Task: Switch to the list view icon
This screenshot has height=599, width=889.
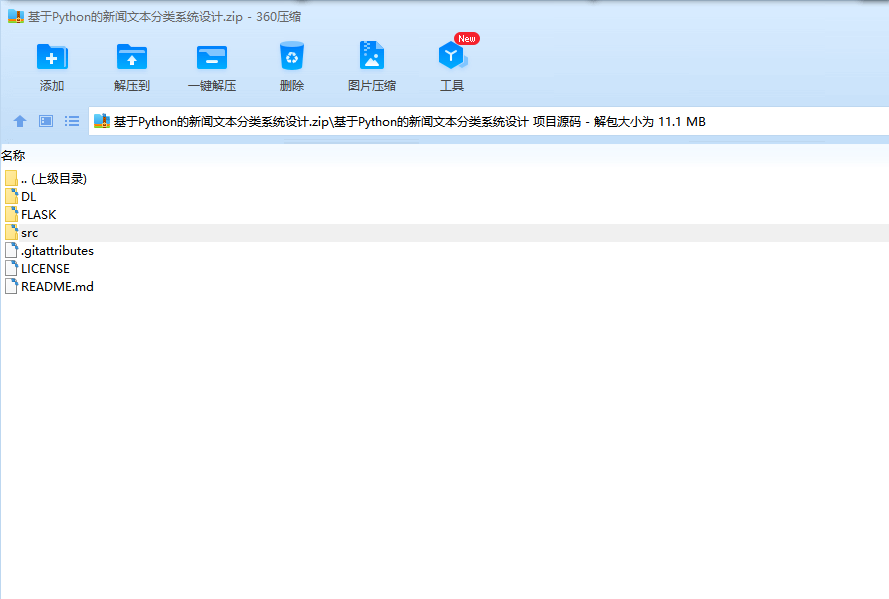Action: coord(72,121)
